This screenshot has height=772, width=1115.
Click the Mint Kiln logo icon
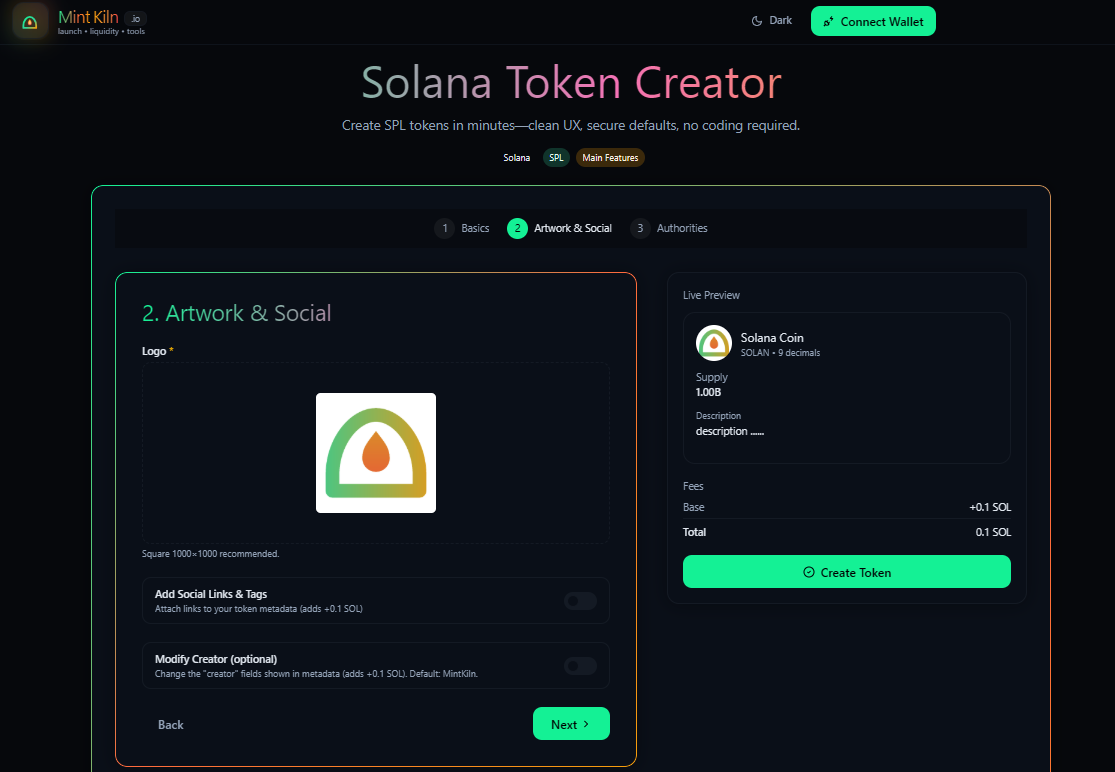[x=30, y=21]
